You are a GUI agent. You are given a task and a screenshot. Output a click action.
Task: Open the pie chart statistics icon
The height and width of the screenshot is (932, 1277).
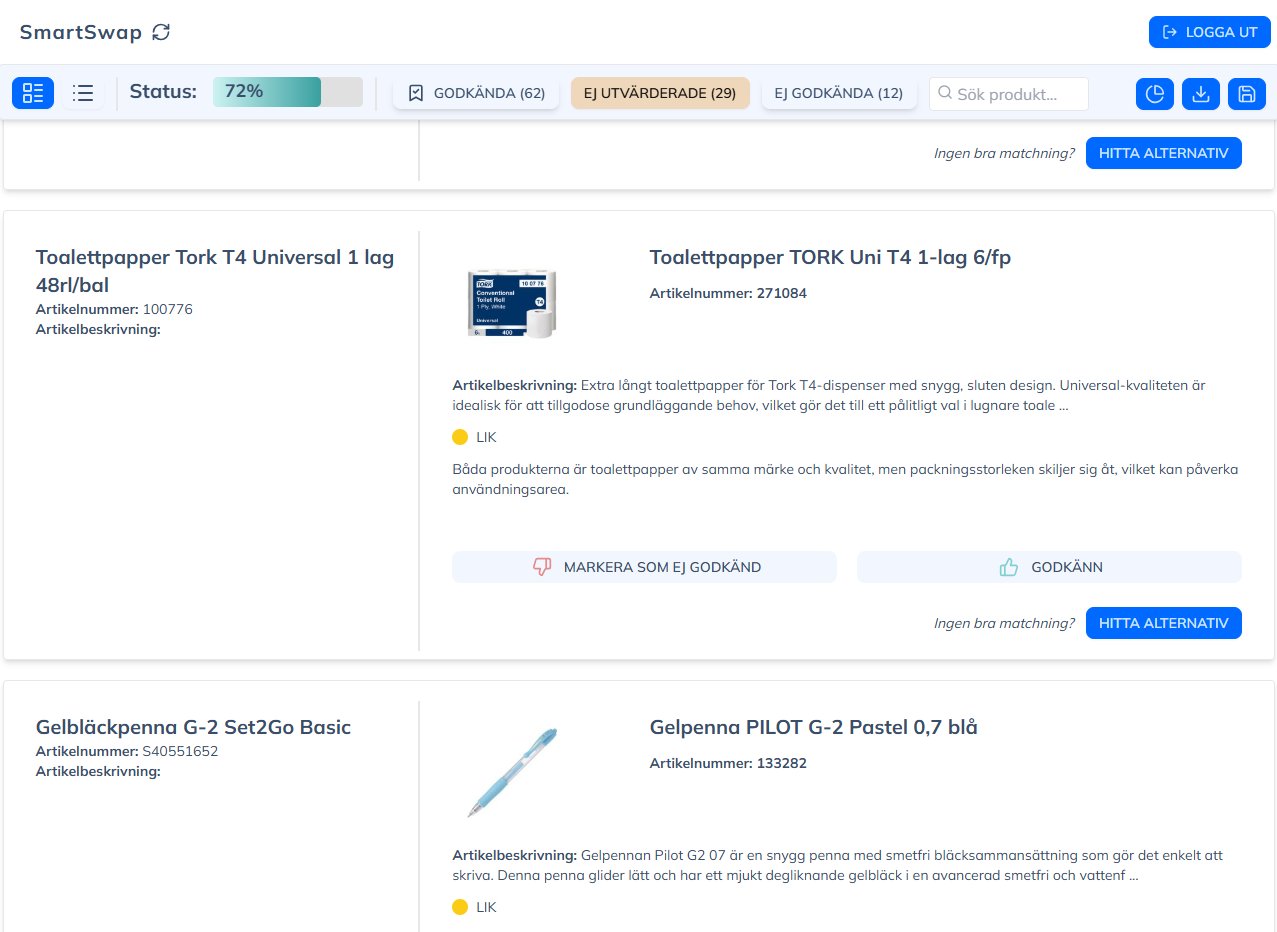[1155, 94]
